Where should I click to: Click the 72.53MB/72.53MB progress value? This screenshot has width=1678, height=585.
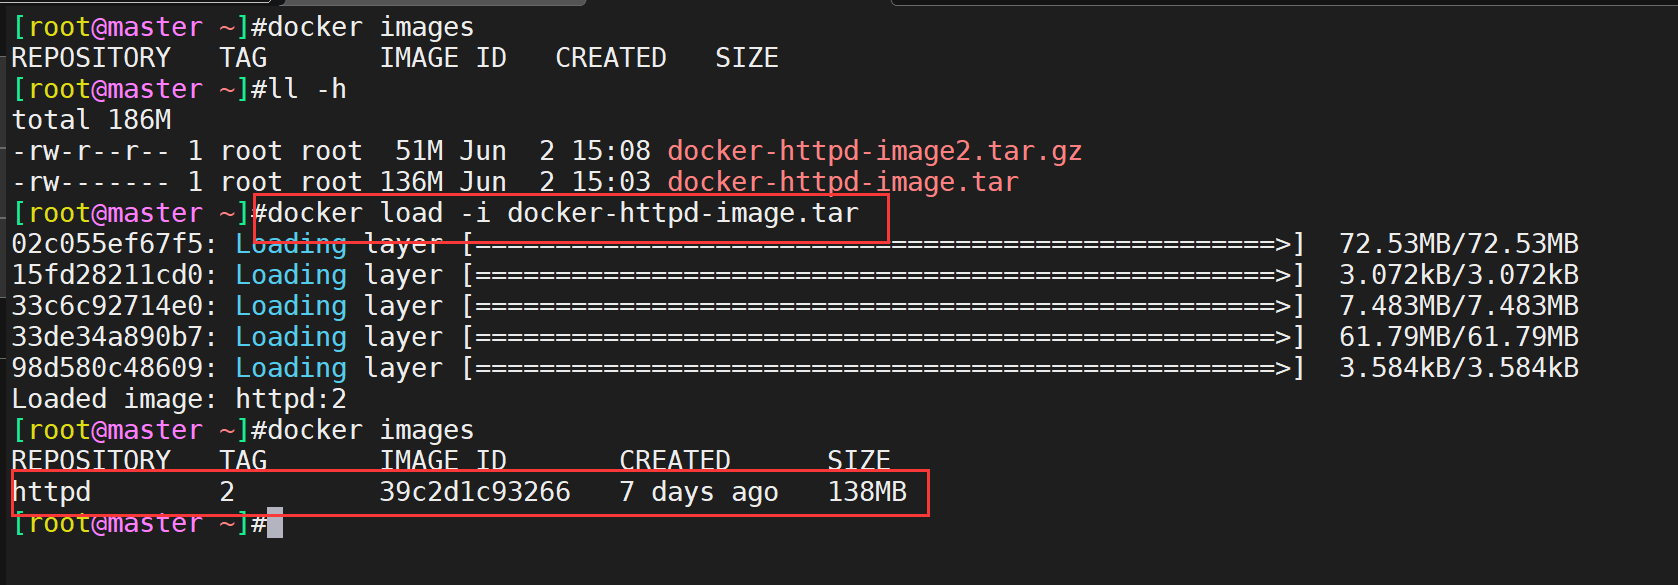pyautogui.click(x=1459, y=244)
